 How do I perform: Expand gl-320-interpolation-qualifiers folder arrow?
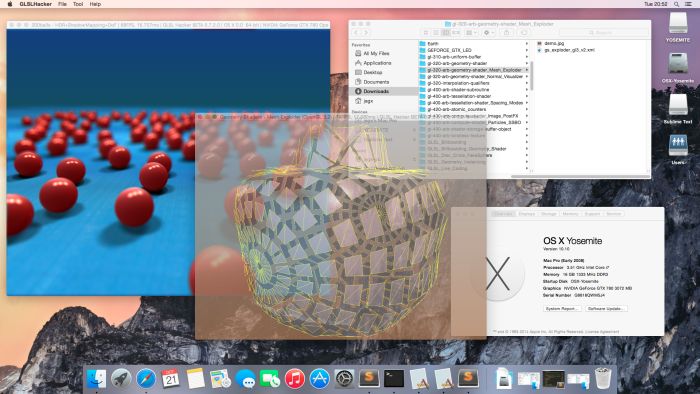pos(526,83)
